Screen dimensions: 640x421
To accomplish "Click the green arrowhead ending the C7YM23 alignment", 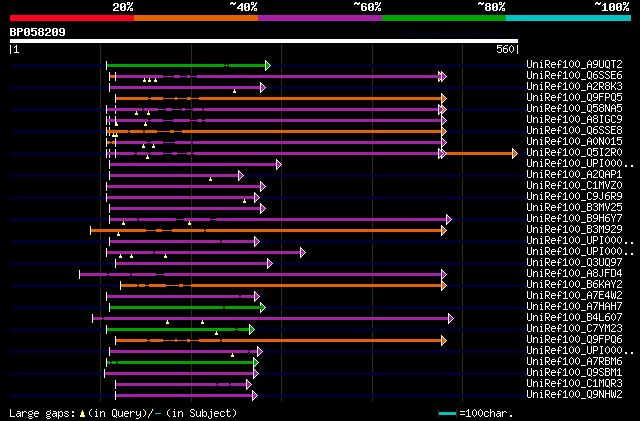I will point(252,330).
